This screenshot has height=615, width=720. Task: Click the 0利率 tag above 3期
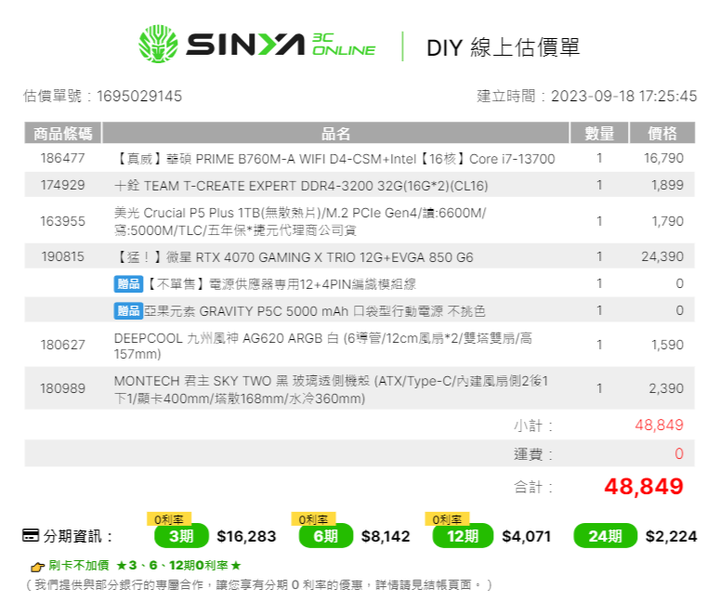point(169,519)
